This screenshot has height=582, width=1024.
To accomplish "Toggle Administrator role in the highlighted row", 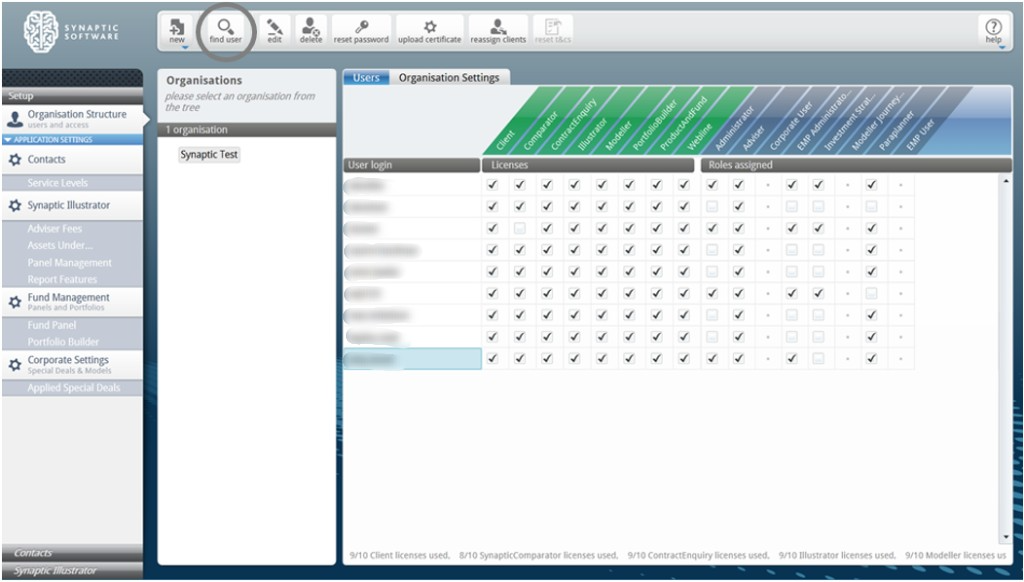I will [712, 358].
